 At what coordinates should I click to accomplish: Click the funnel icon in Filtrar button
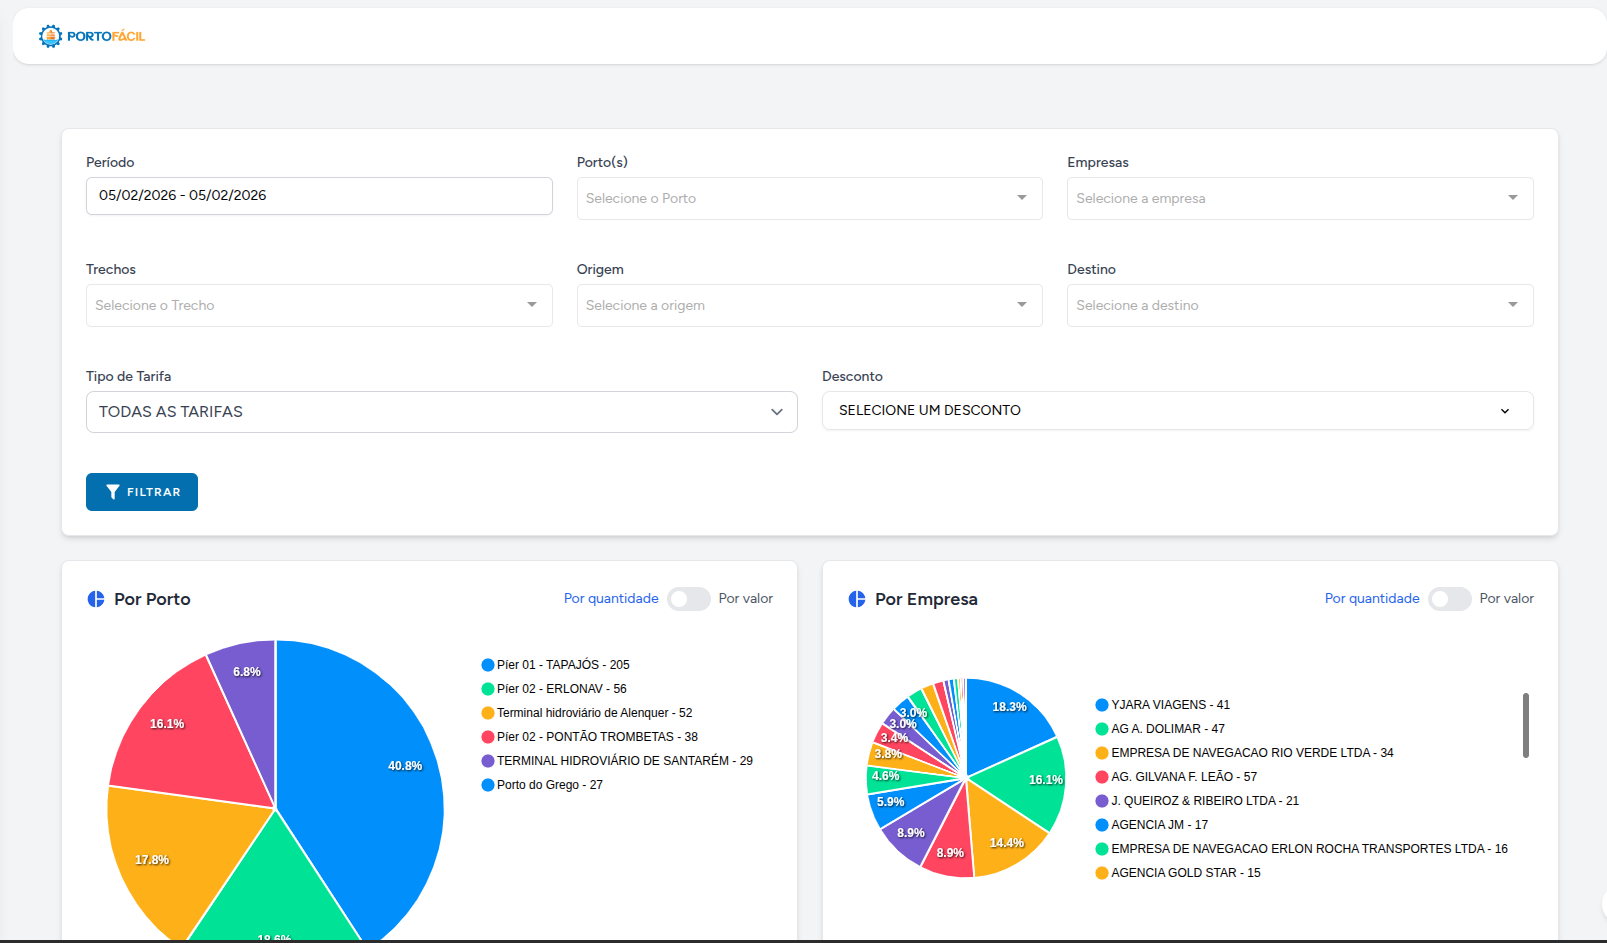pos(113,492)
